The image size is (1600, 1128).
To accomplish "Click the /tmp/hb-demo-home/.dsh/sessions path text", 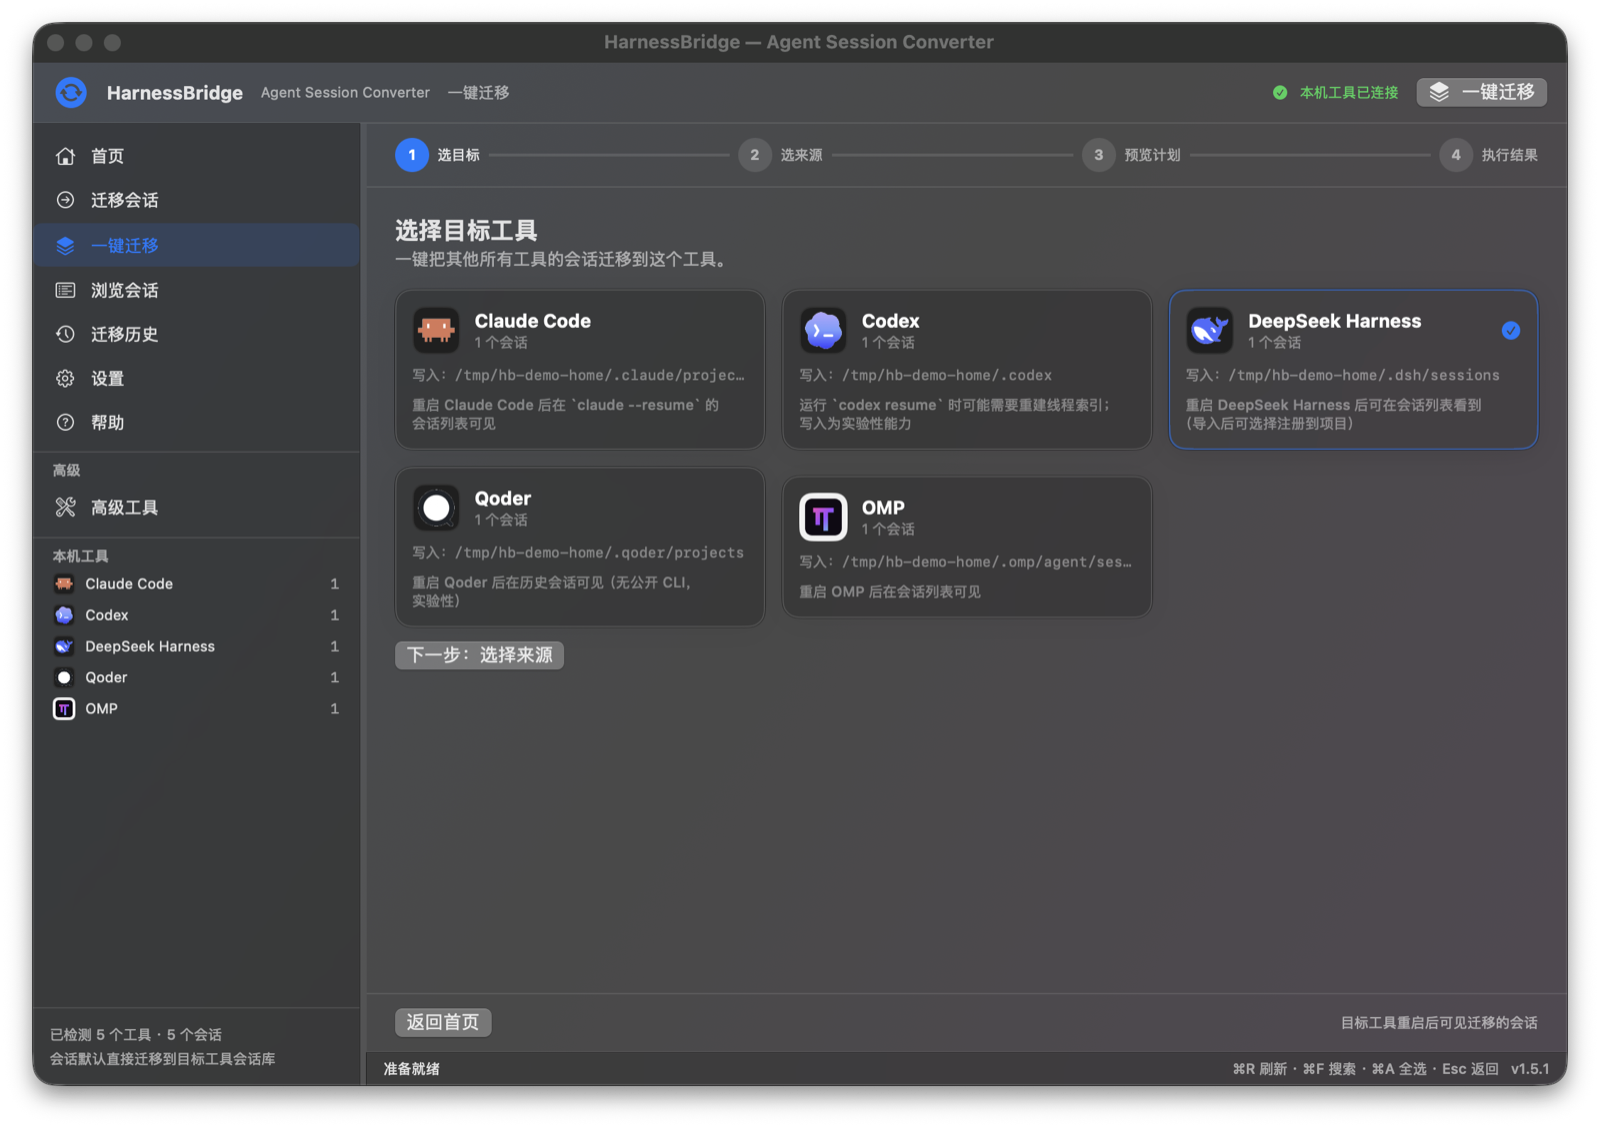I will click(x=1364, y=375).
